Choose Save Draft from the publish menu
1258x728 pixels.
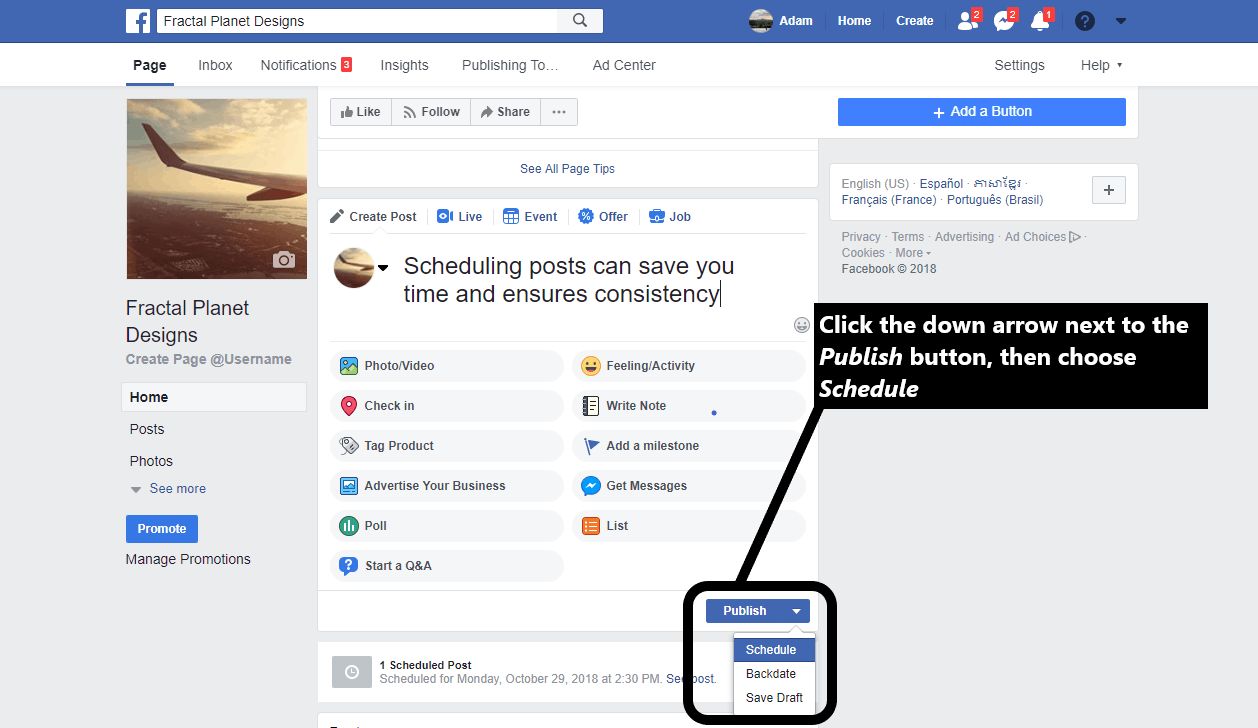click(x=775, y=698)
